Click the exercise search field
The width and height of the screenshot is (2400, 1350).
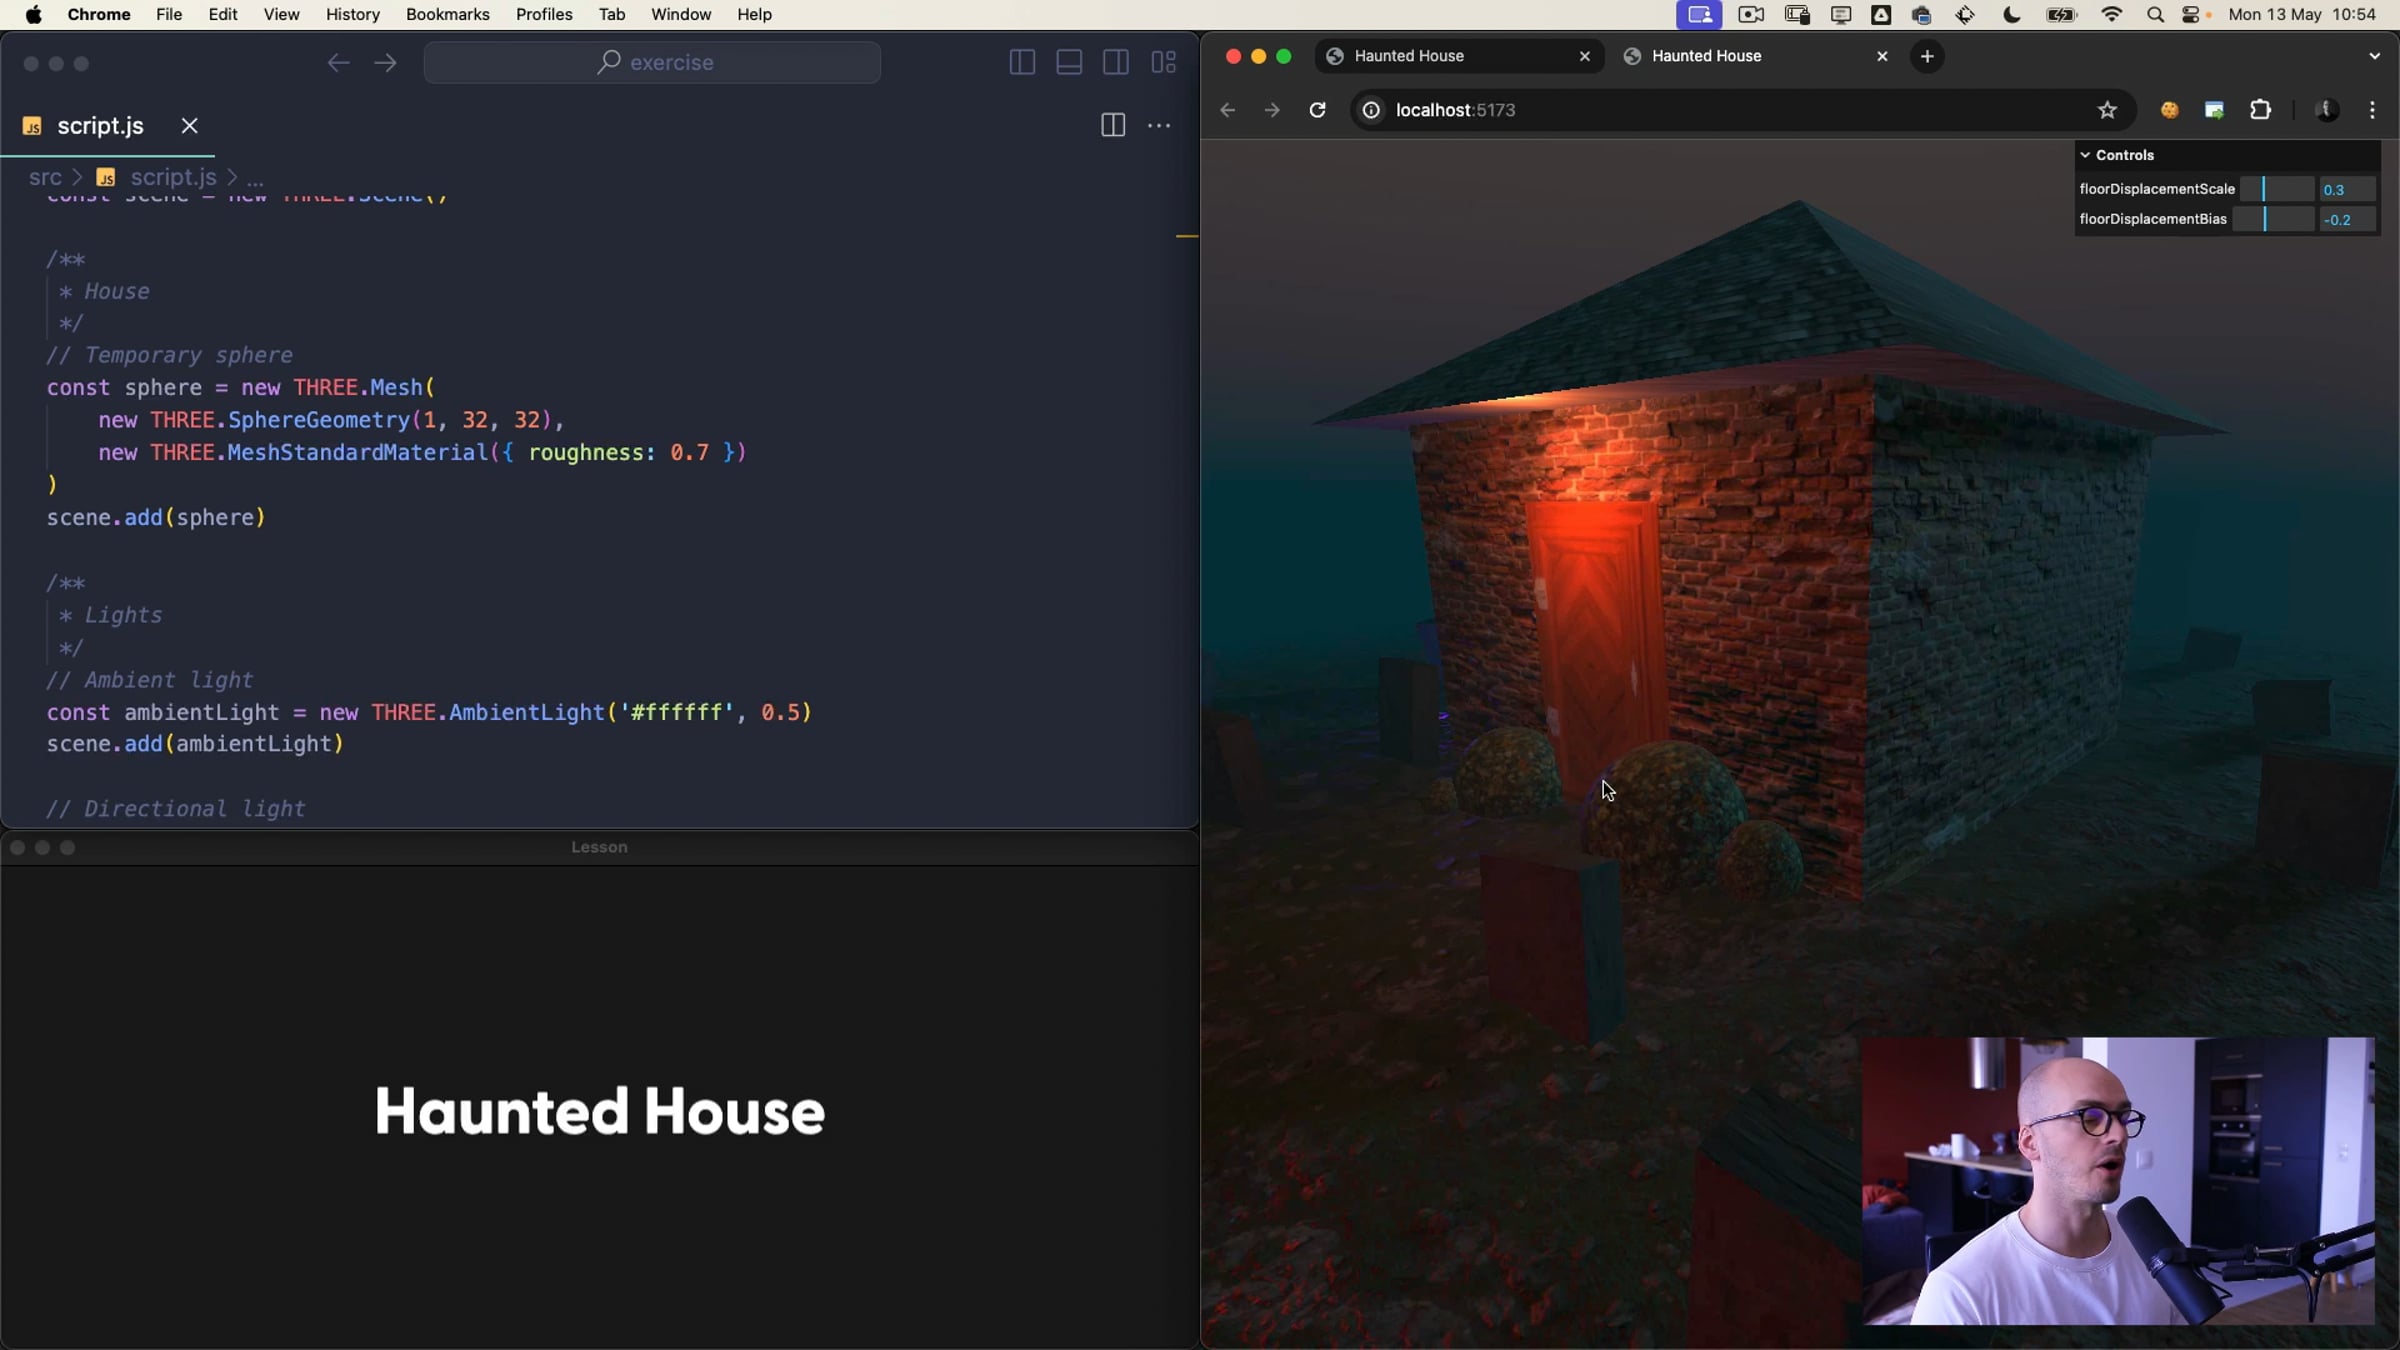[x=652, y=62]
